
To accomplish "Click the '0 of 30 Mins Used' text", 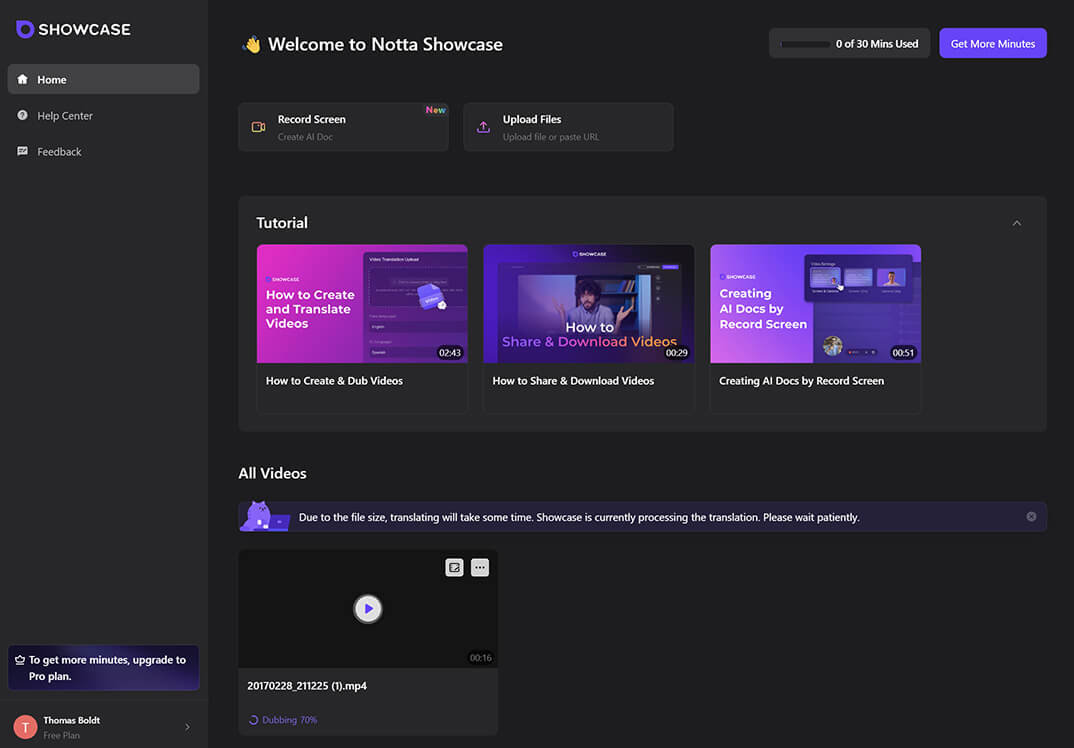I will click(x=877, y=44).
